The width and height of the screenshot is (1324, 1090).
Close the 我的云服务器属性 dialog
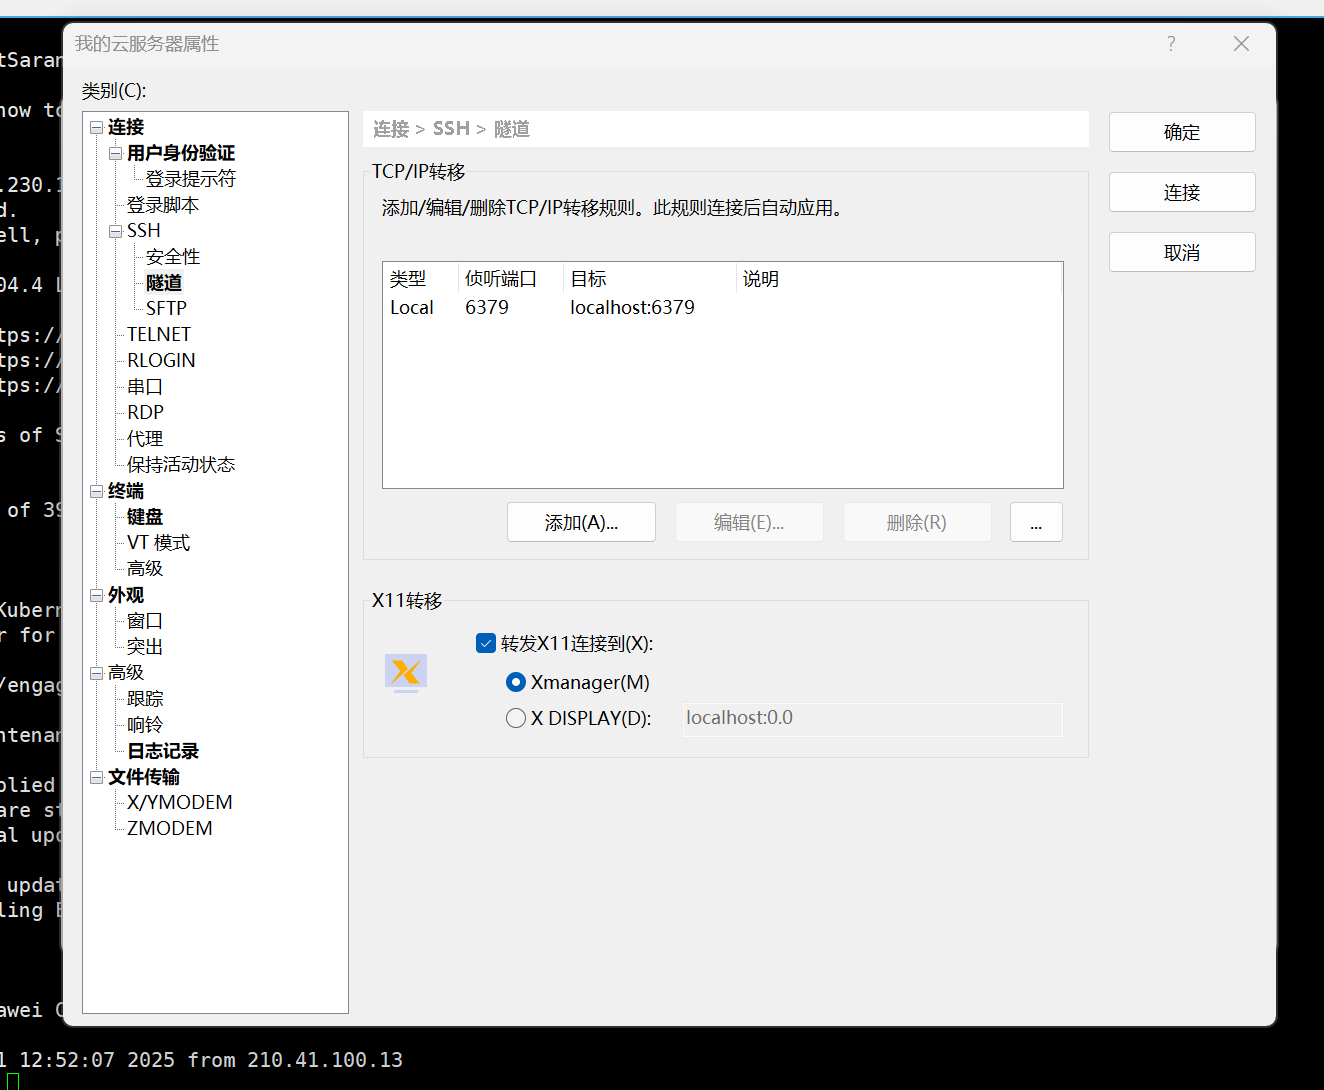[1241, 44]
